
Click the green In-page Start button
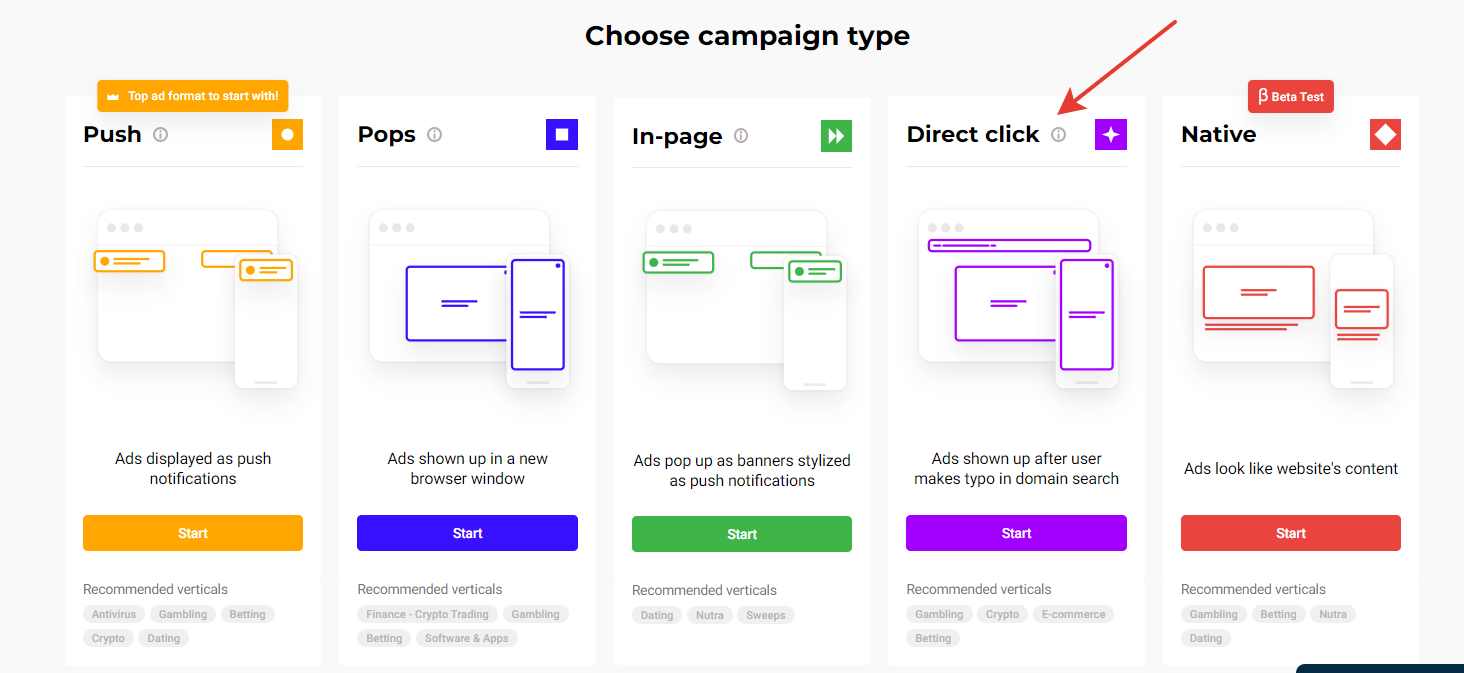742,534
